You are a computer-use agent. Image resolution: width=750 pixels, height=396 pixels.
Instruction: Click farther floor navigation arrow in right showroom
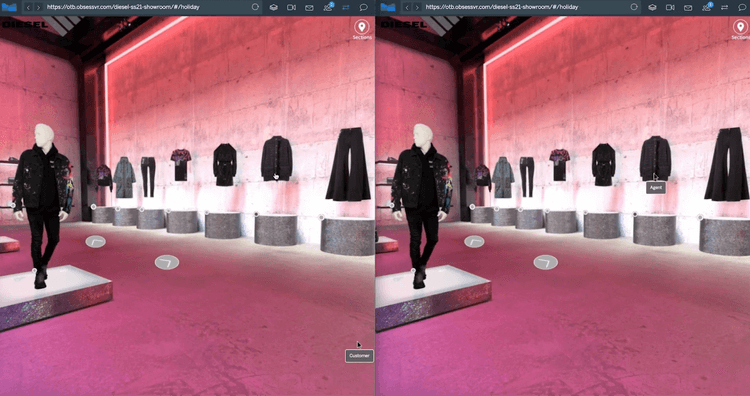click(474, 242)
